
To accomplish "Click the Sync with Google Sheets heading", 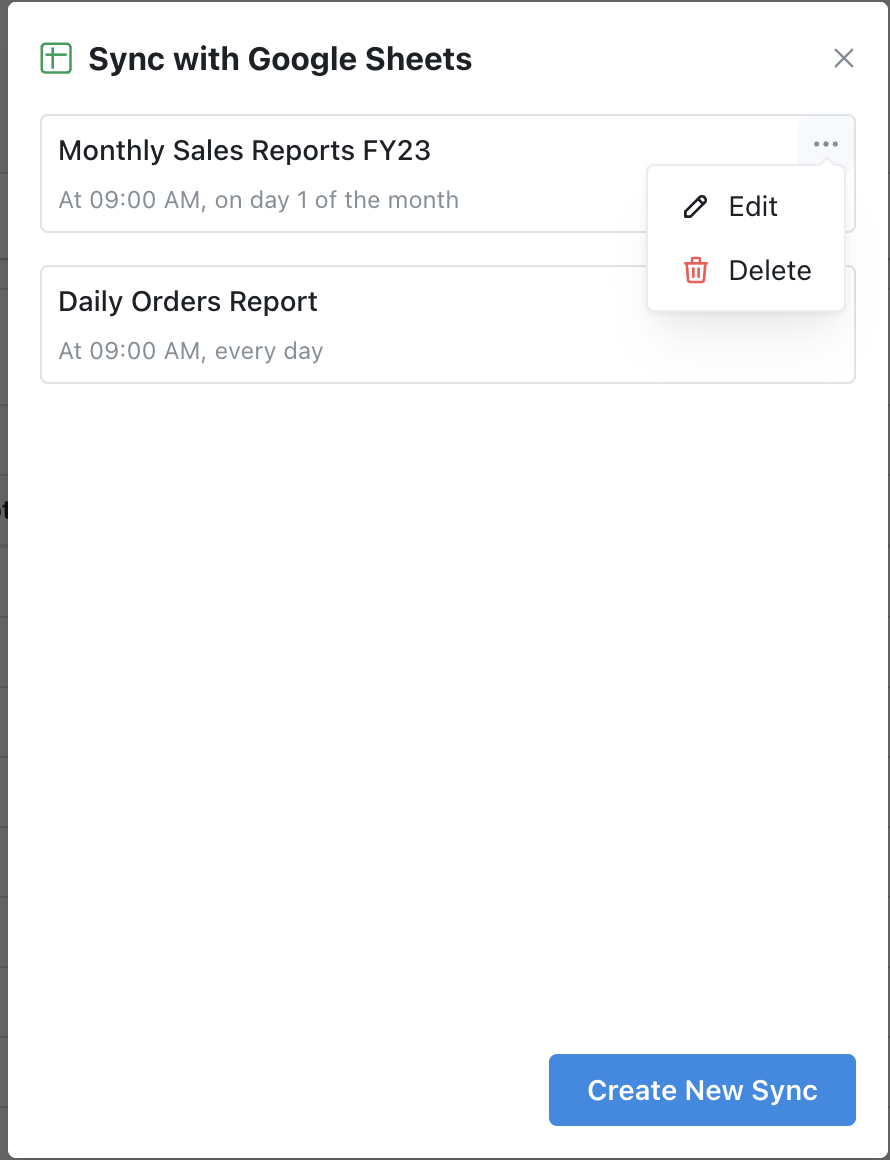I will 280,59.
